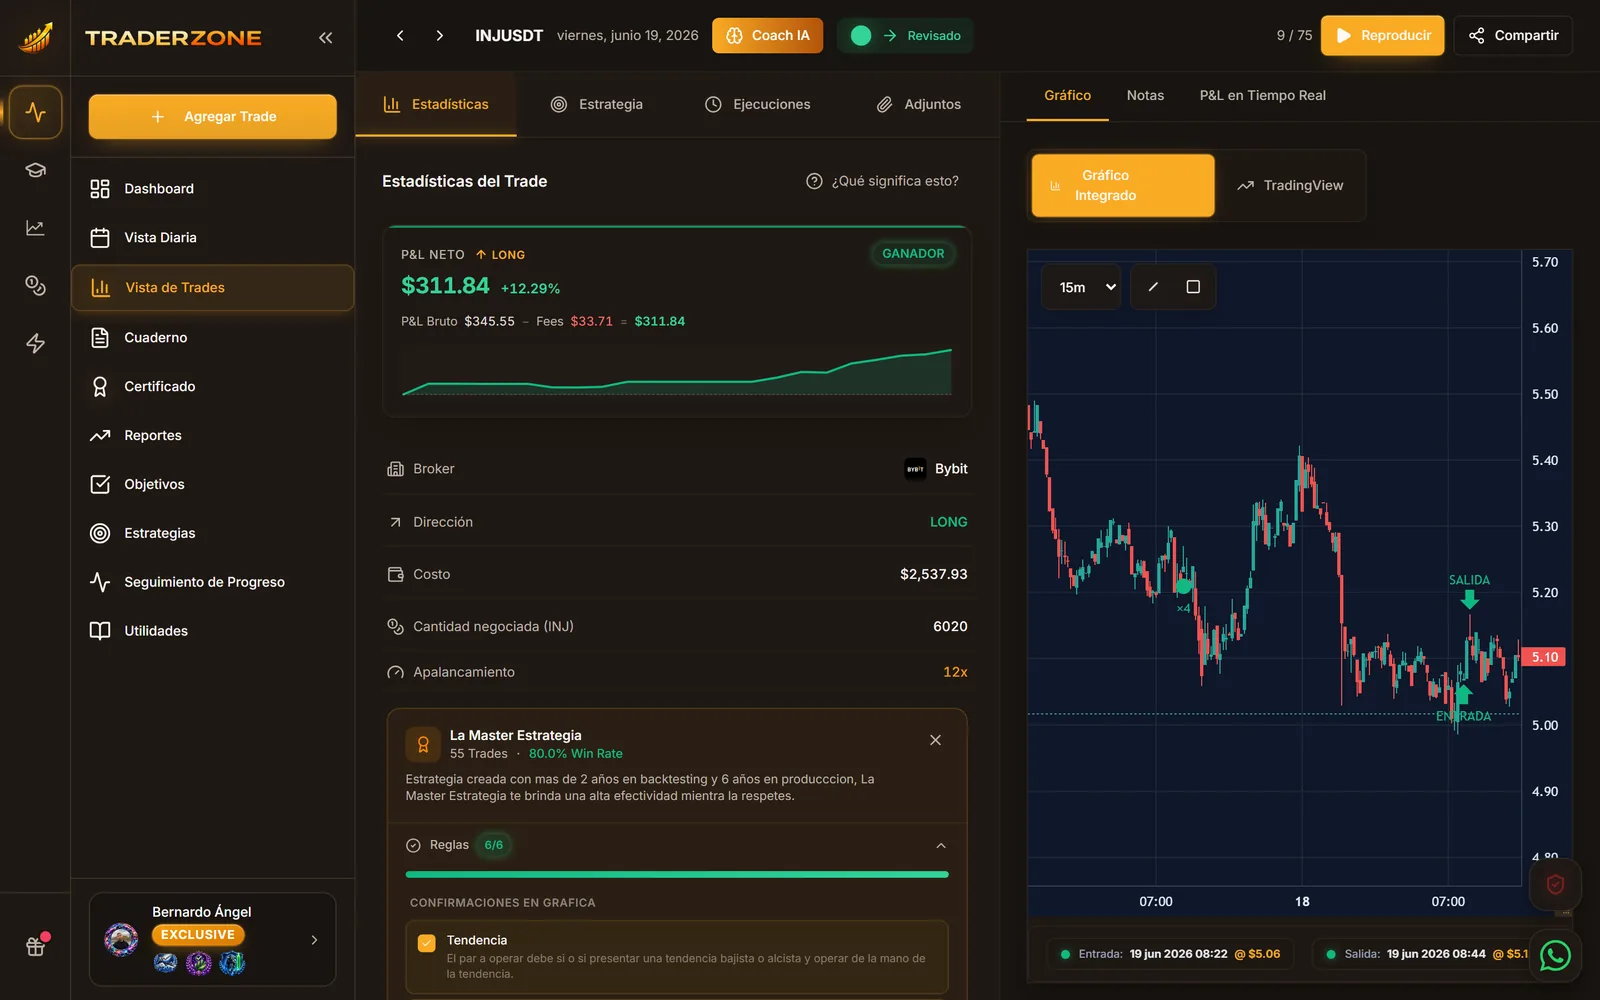Viewport: 1600px width, 1000px height.
Task: Open the gift box with notification
Action: coord(36,945)
